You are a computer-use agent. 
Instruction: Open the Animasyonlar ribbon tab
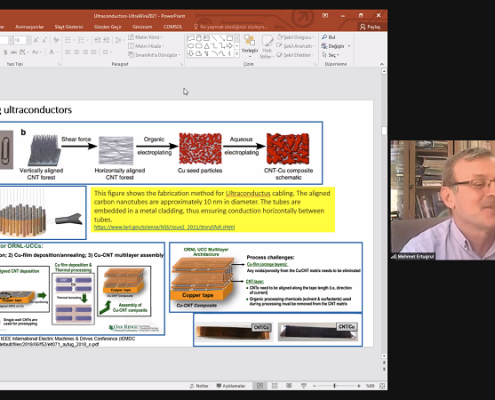pyautogui.click(x=29, y=27)
